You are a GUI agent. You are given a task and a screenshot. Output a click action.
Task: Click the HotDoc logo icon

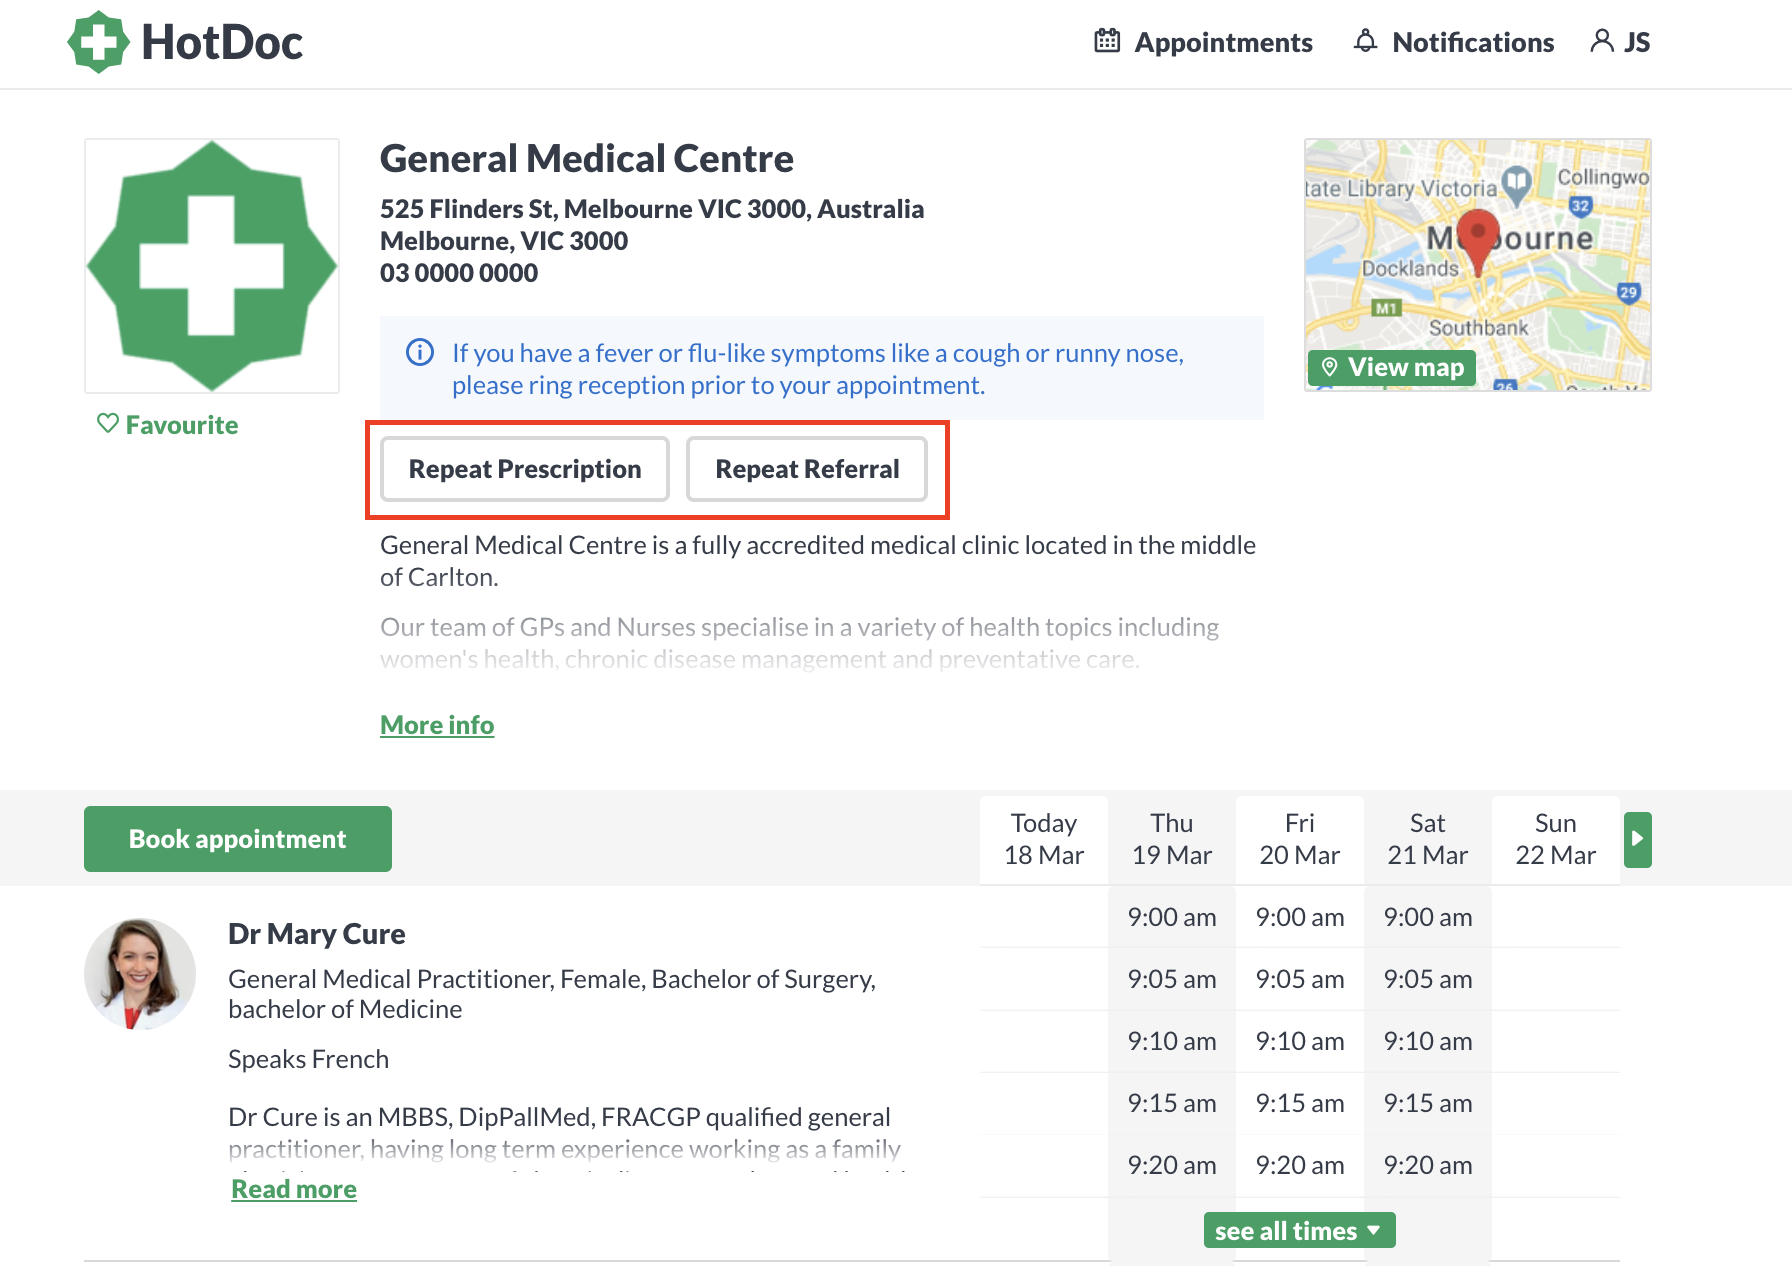pos(98,42)
